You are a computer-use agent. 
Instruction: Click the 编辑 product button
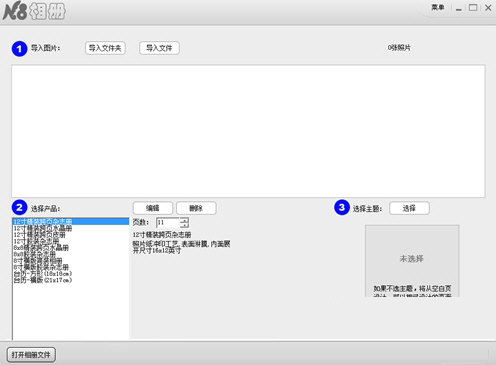coord(153,208)
